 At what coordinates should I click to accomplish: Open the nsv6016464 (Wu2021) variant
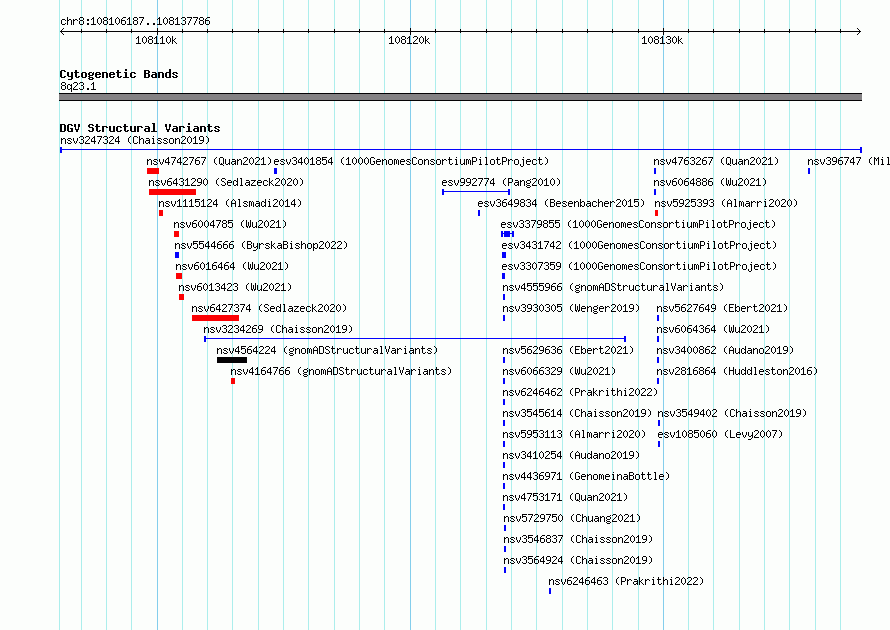click(232, 266)
